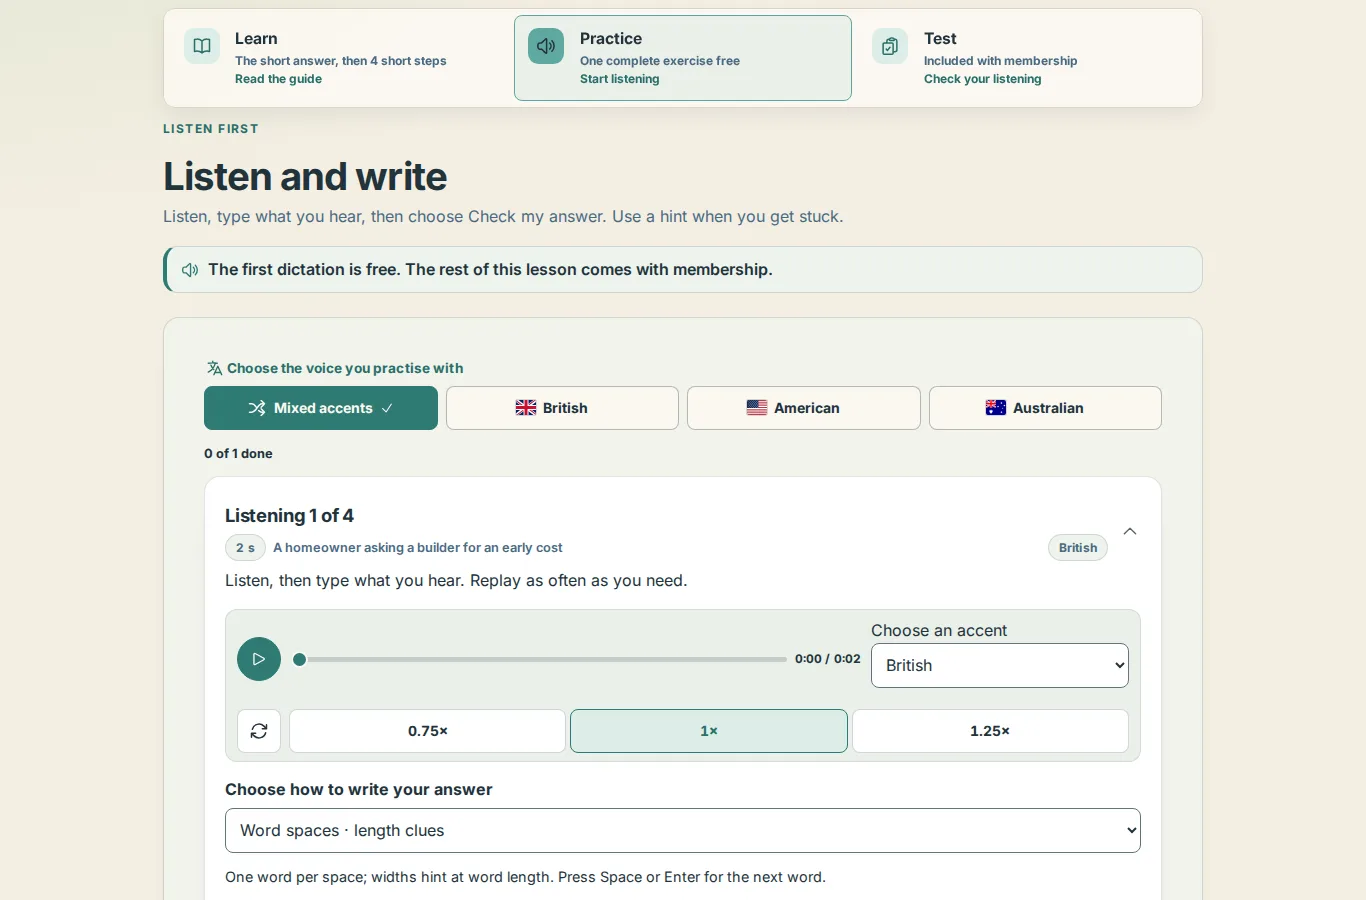The height and width of the screenshot is (900, 1366).
Task: Click the speaker icon in the free dictation notice
Action: 190,270
